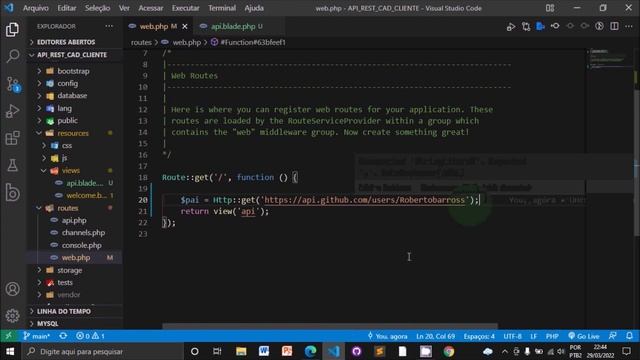The height and width of the screenshot is (360, 640).
Task: Click routes breadcrumb in editor path
Action: click(x=141, y=42)
